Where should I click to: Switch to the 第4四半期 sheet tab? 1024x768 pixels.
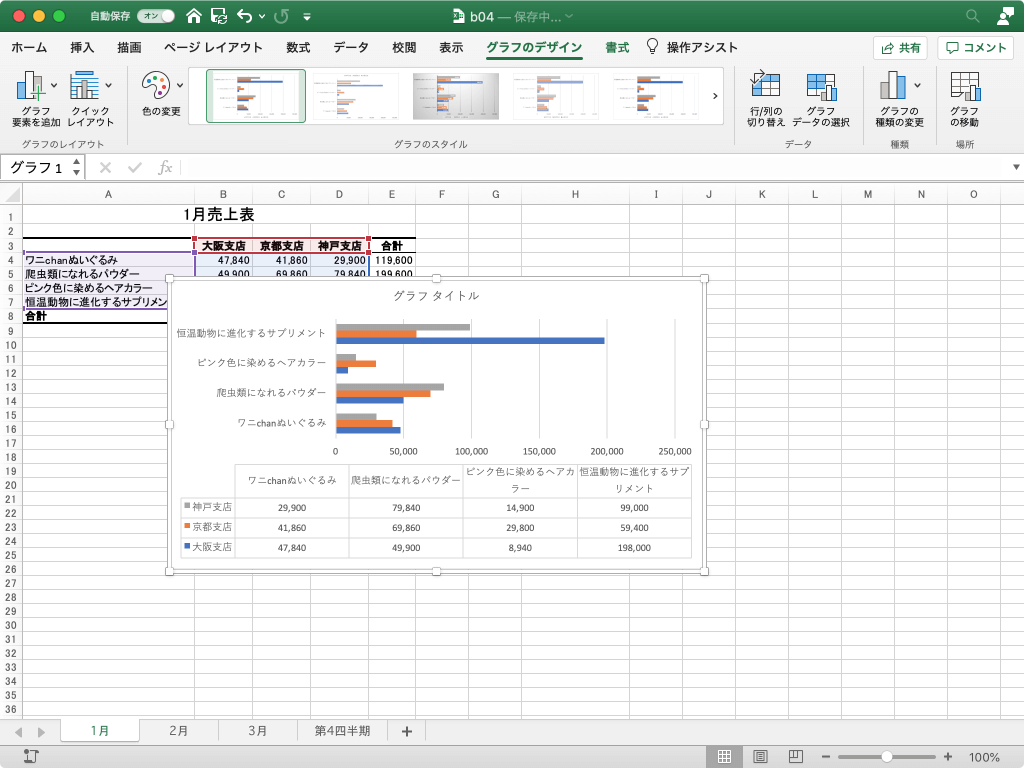[x=342, y=731]
